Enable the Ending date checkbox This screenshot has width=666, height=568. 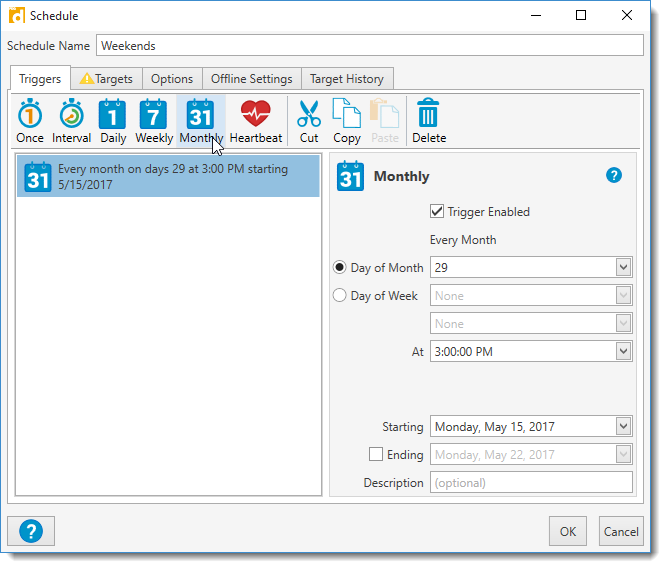click(x=376, y=454)
